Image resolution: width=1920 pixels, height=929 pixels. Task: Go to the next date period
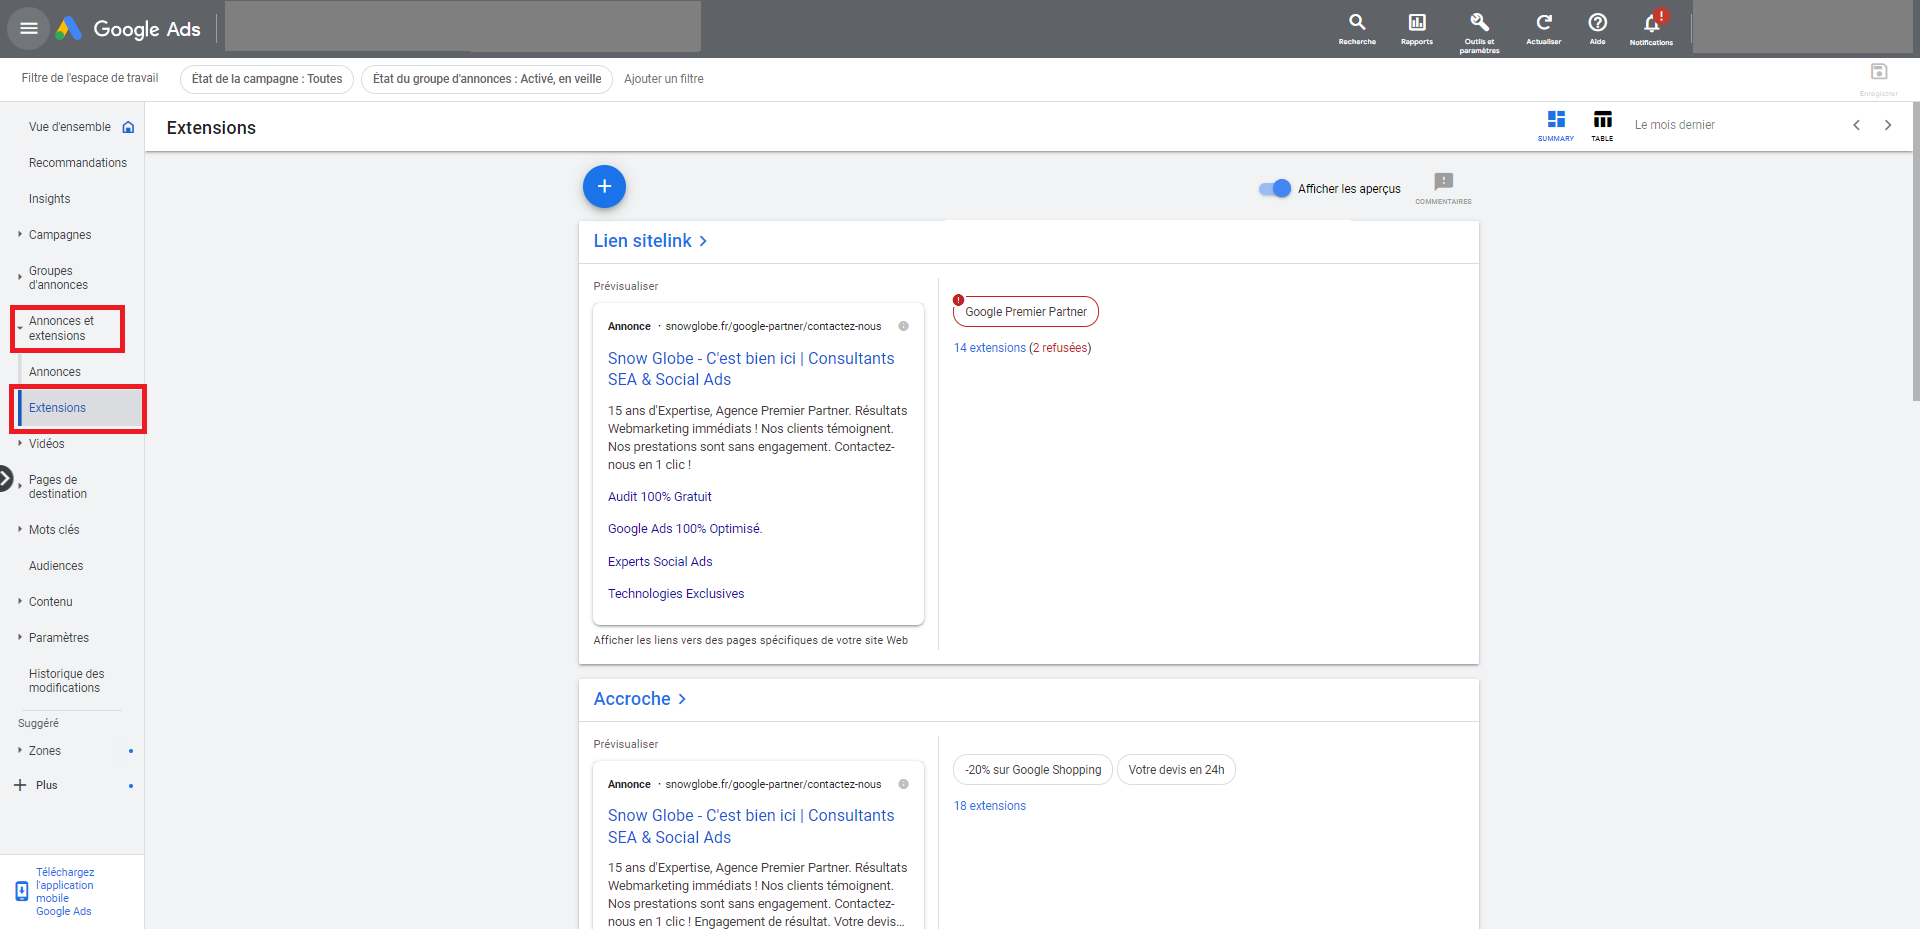click(x=1888, y=125)
